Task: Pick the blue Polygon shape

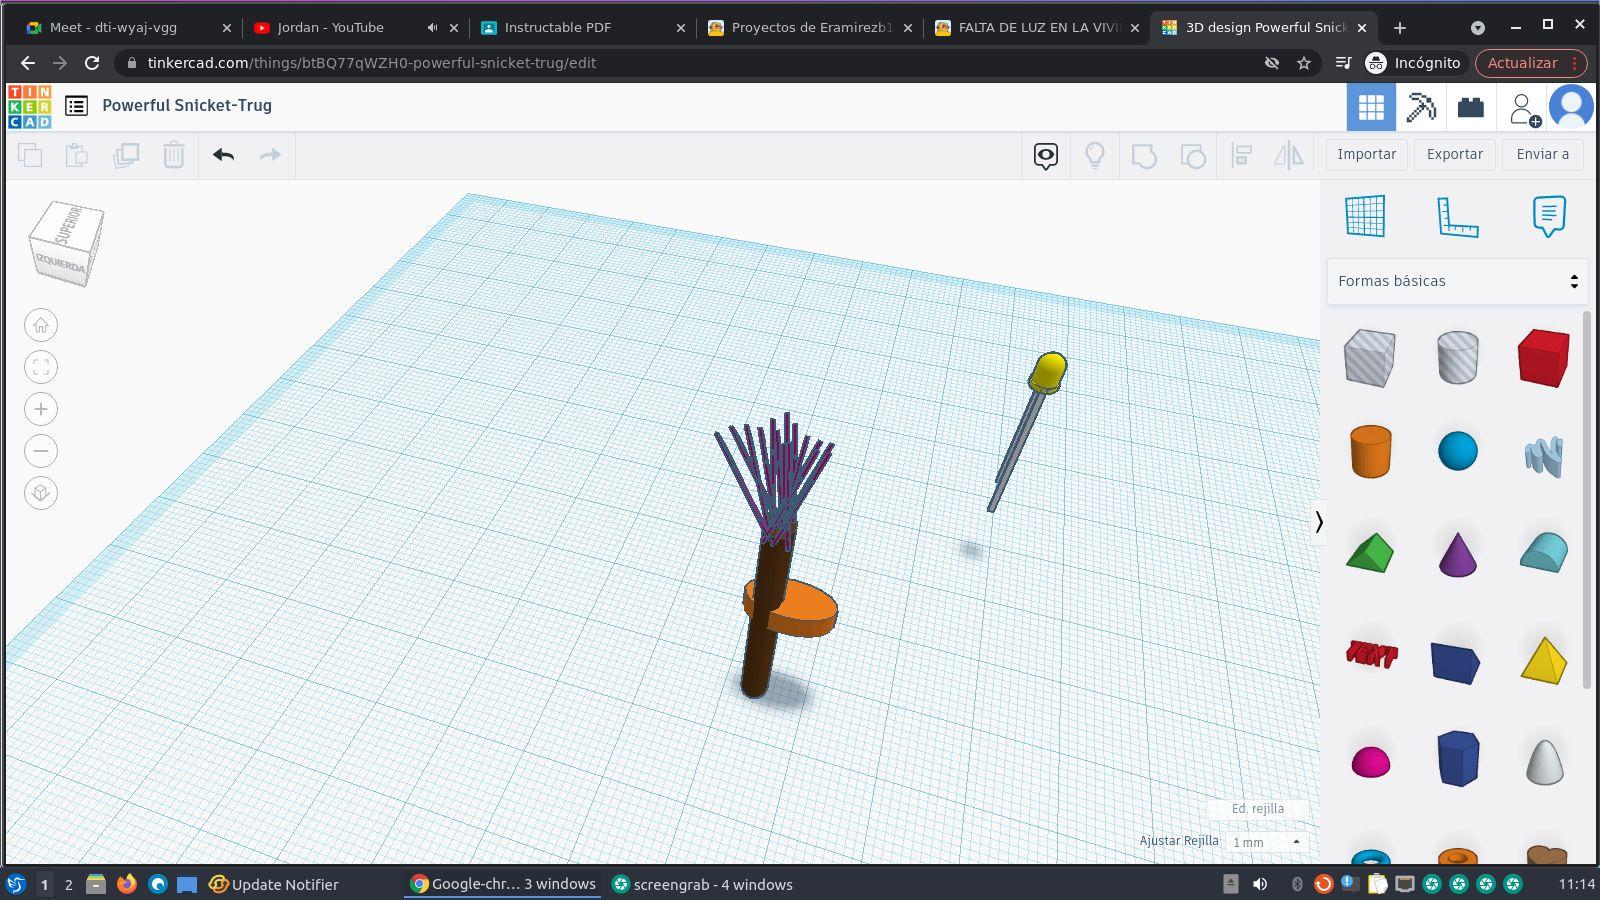Action: click(x=1457, y=758)
